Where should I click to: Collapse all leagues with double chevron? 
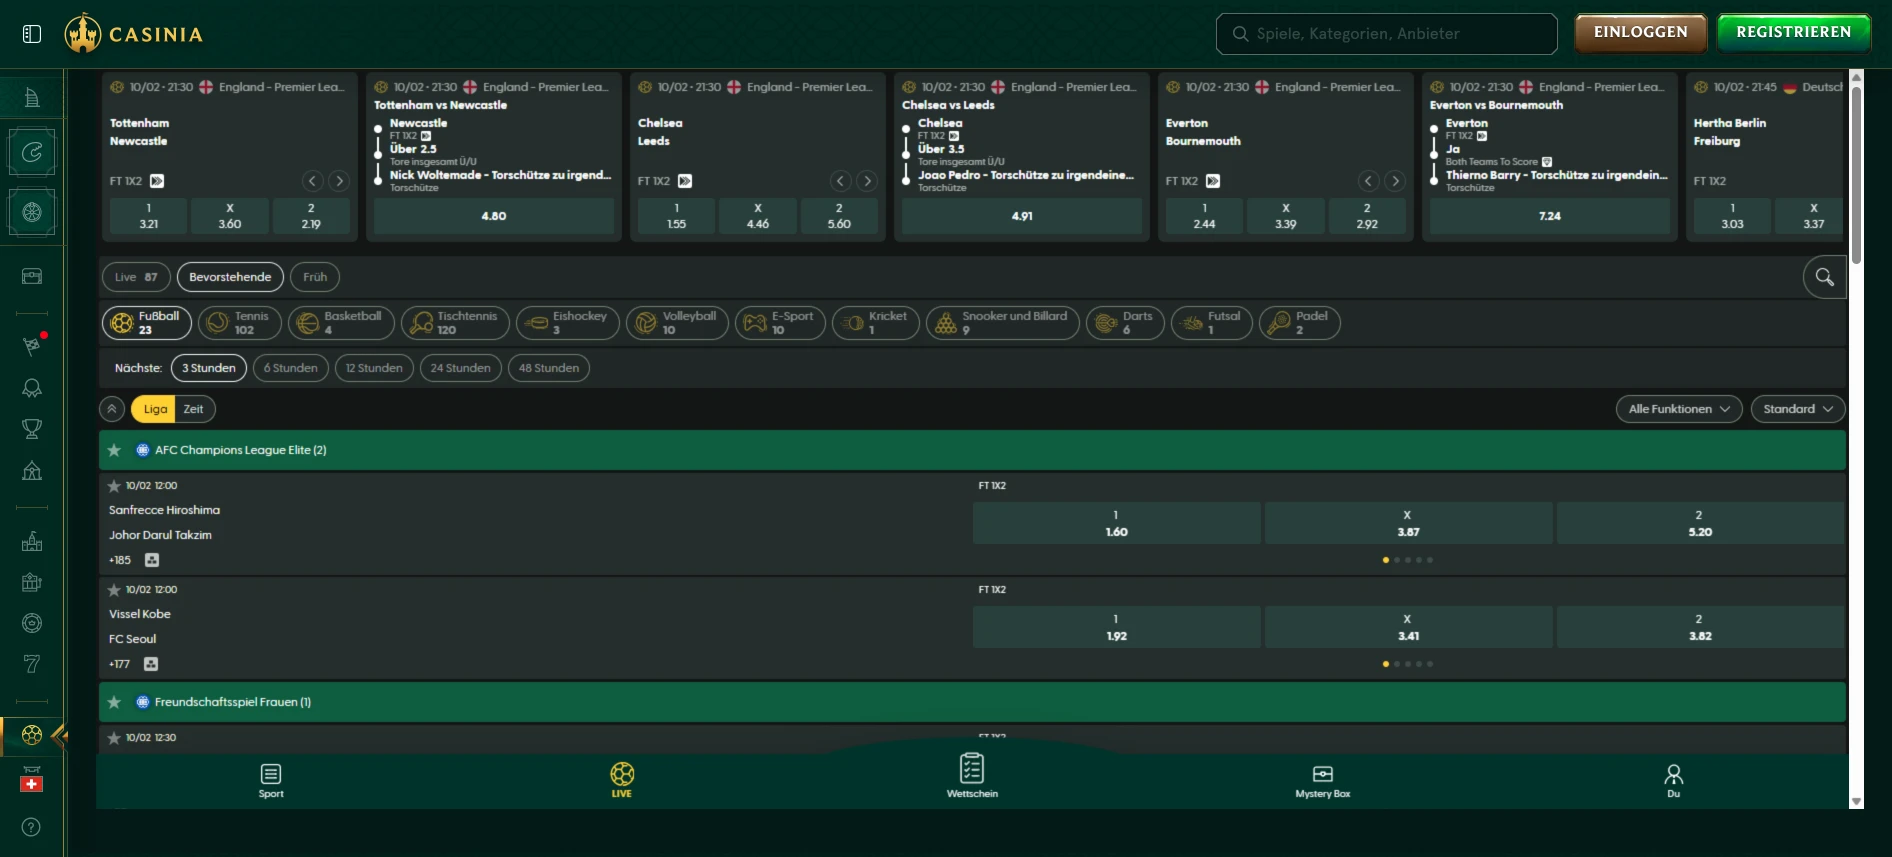112,409
